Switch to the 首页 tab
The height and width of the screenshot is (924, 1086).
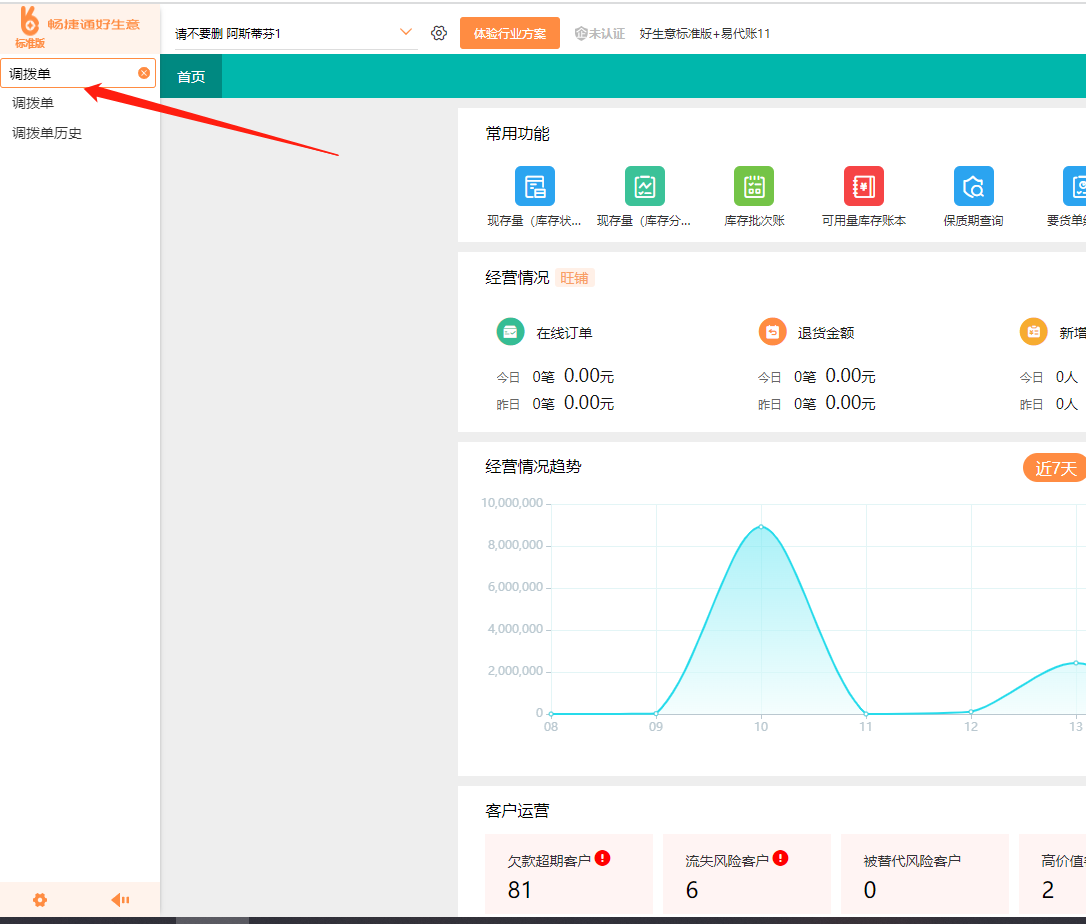[191, 77]
